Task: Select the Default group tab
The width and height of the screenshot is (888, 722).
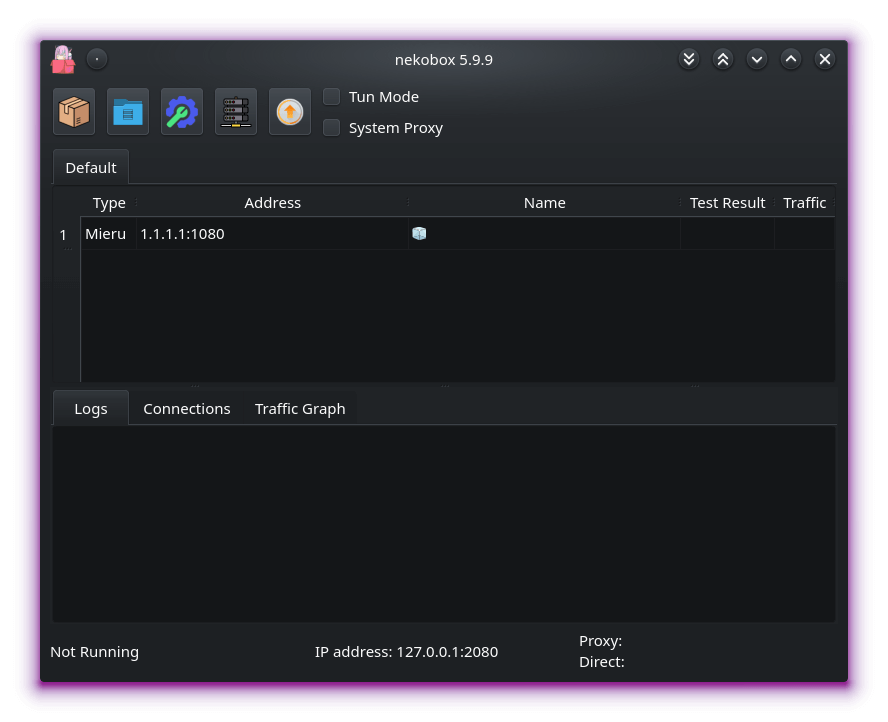Action: [91, 168]
